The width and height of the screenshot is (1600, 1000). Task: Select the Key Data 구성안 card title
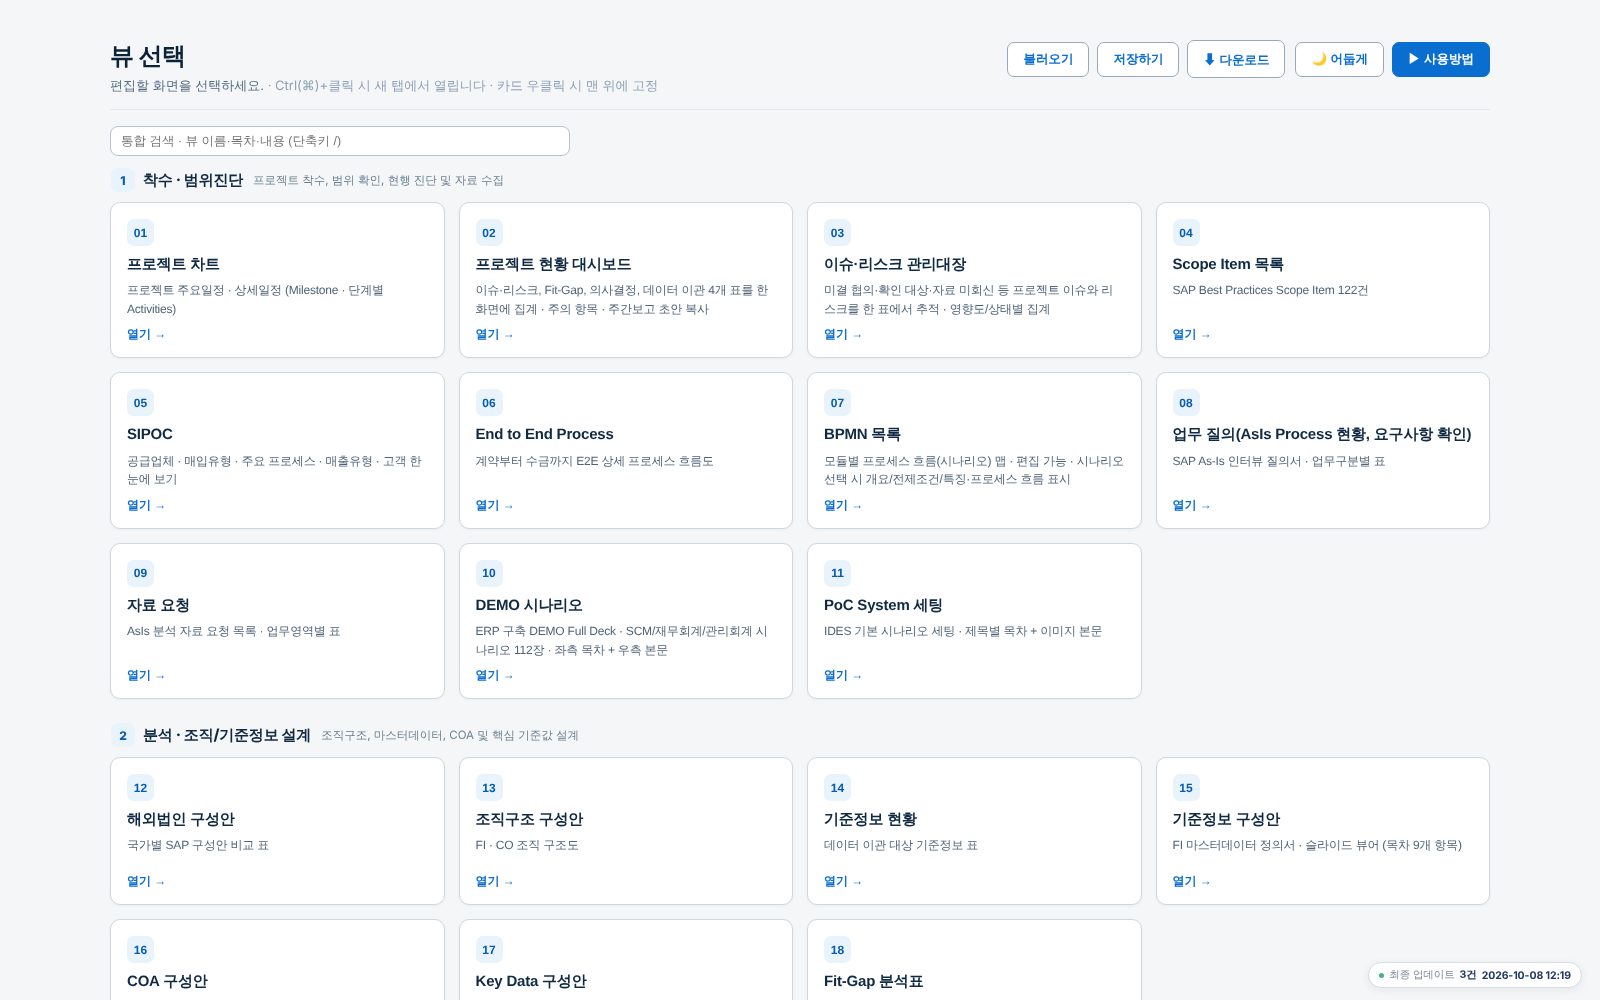click(531, 981)
